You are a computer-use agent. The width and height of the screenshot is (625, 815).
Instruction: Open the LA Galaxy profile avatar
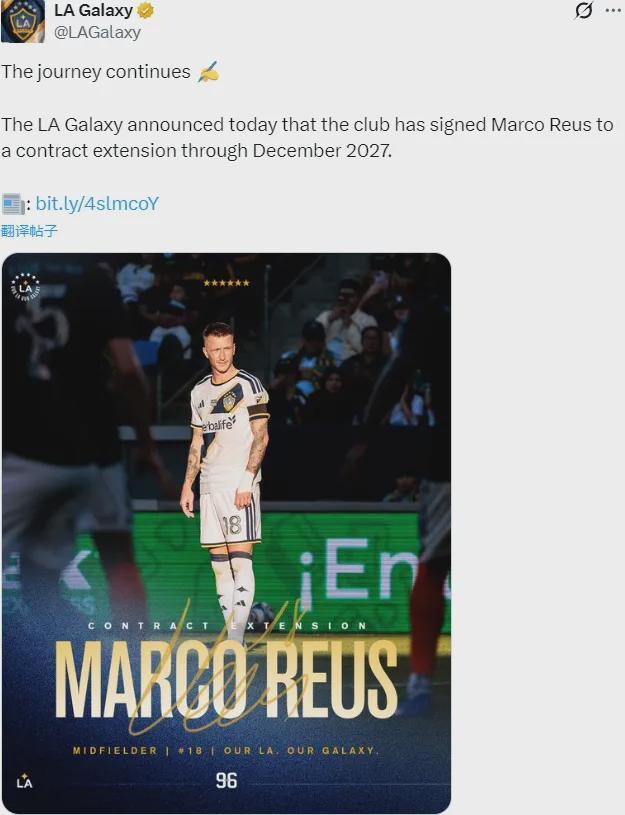[x=22, y=21]
